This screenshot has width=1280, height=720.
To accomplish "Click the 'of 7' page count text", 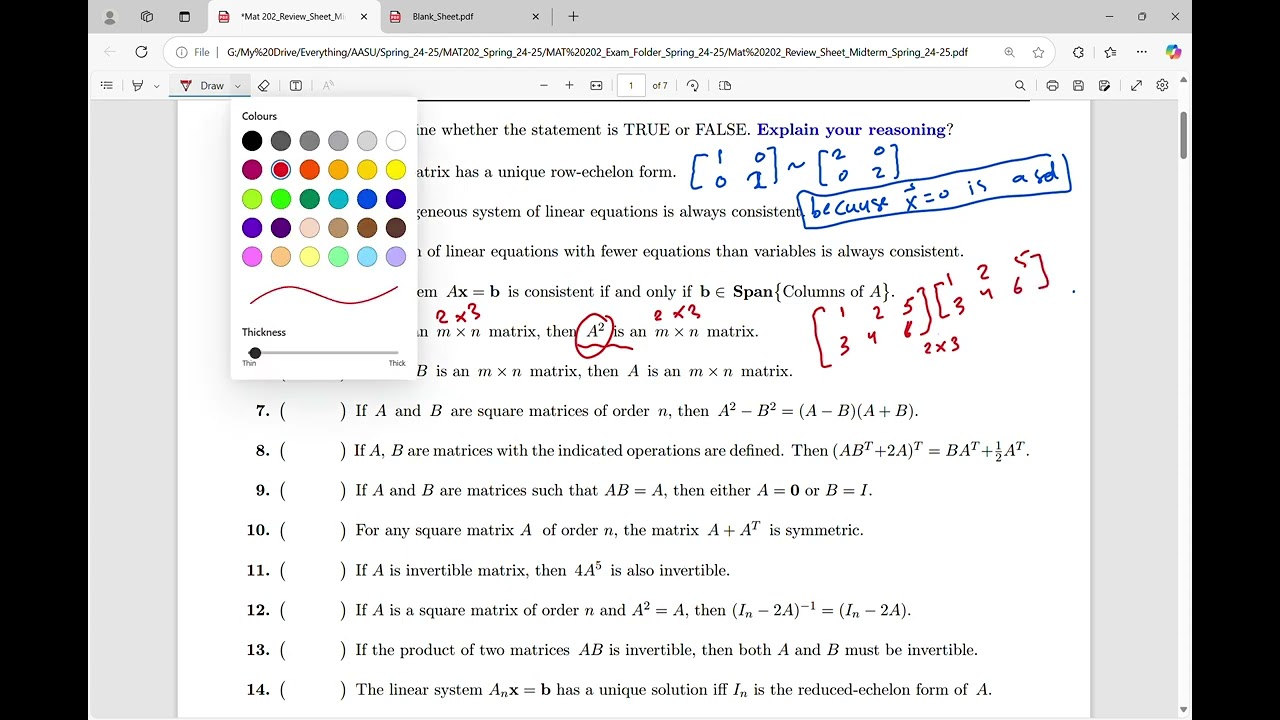I will coord(660,86).
